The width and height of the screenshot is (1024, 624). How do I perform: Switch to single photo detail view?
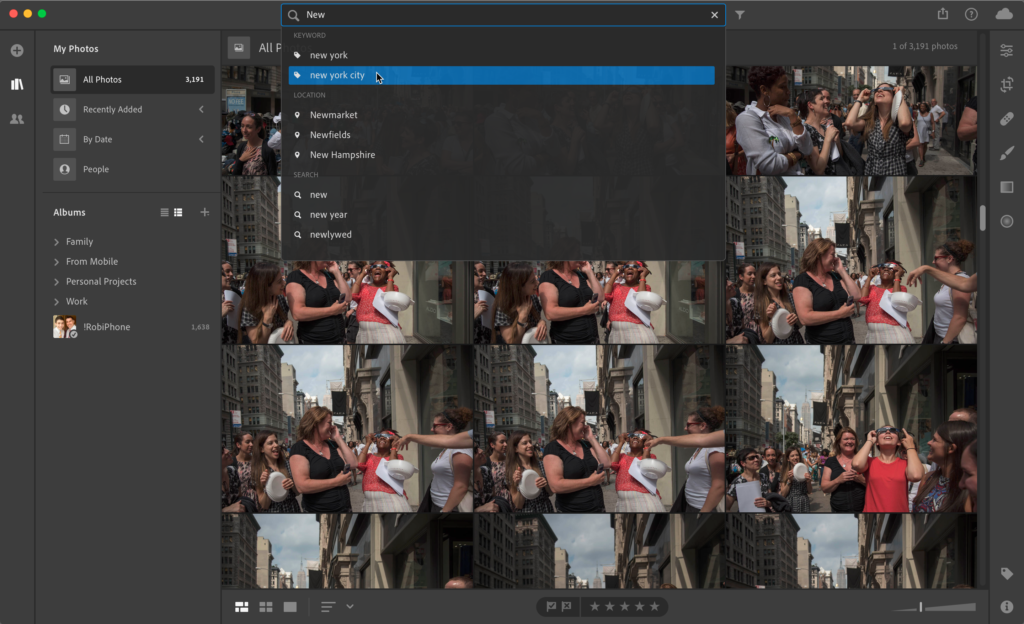290,607
